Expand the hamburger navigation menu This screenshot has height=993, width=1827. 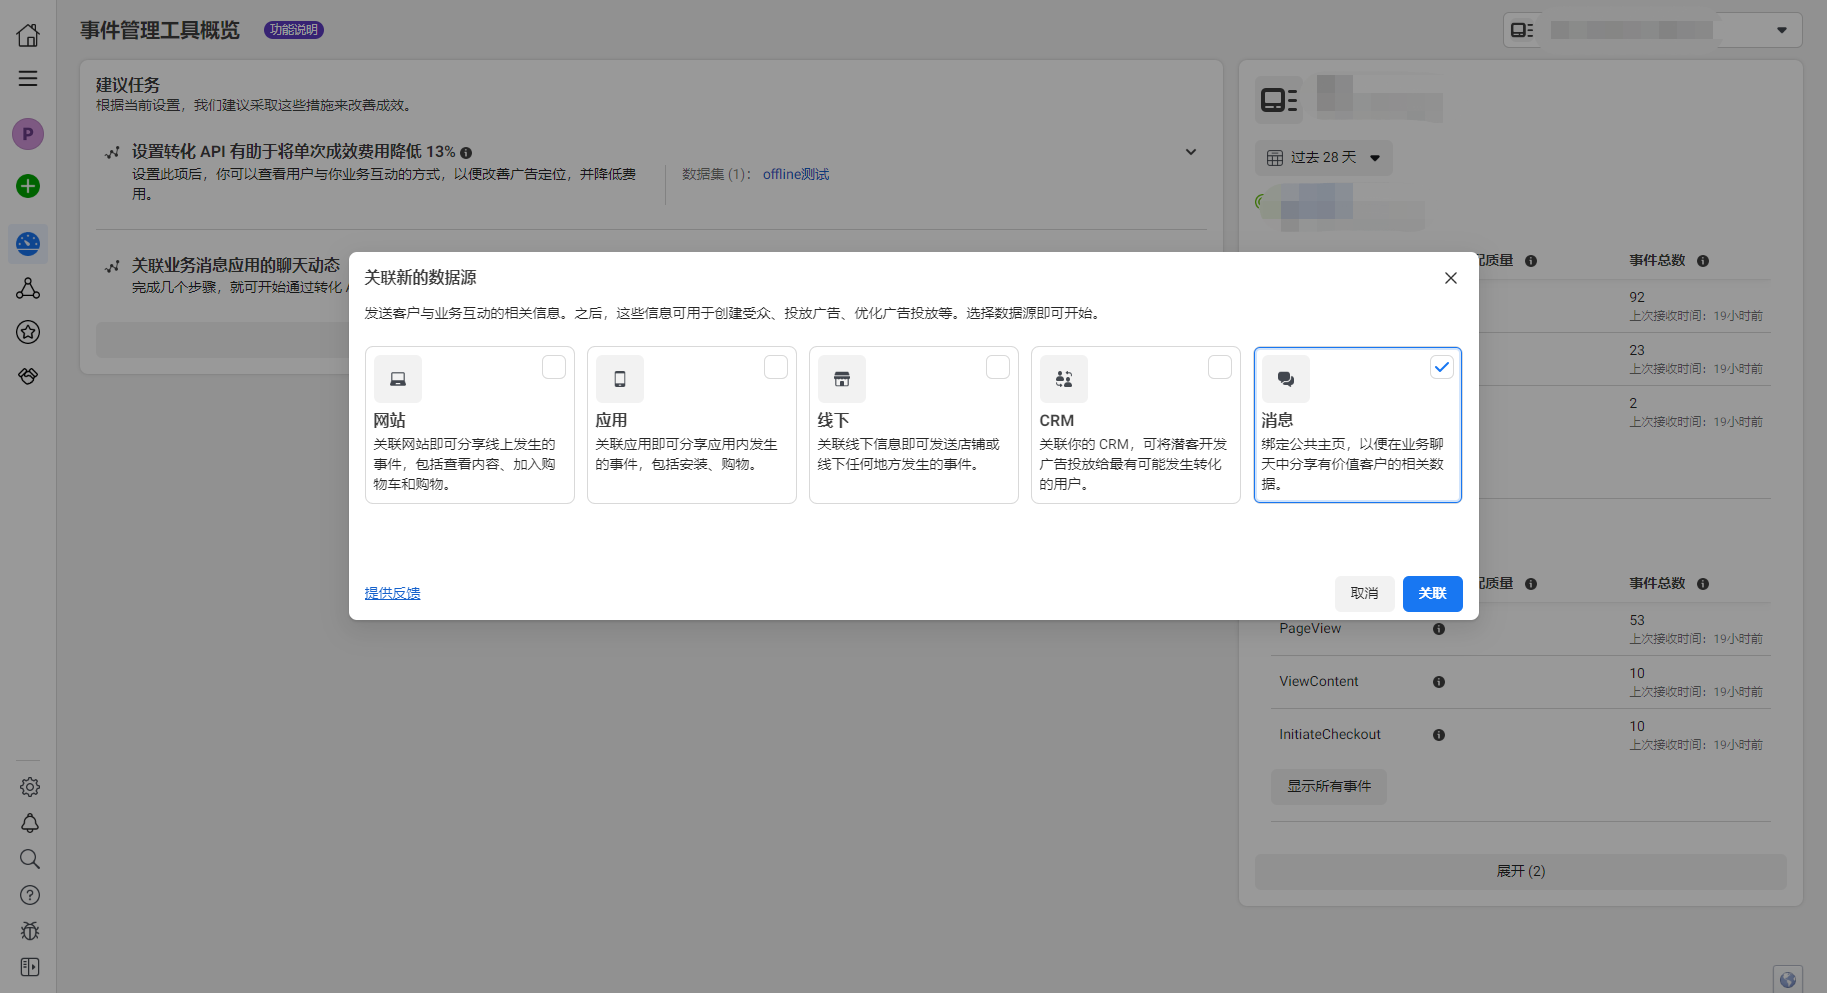[x=28, y=78]
